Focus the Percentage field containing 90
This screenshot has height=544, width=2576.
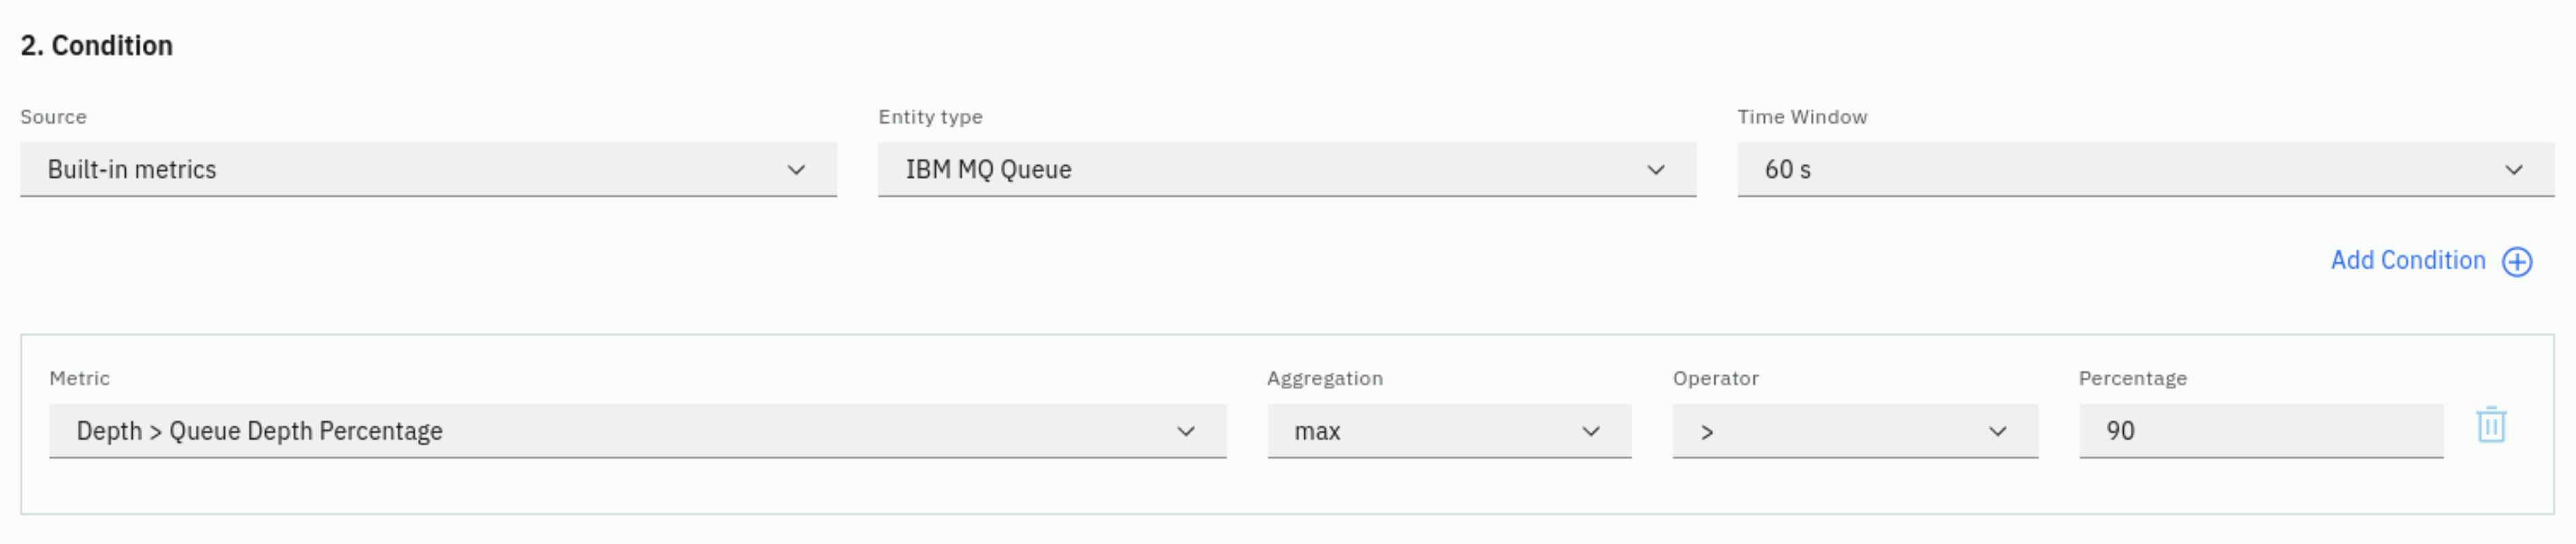click(x=2261, y=432)
